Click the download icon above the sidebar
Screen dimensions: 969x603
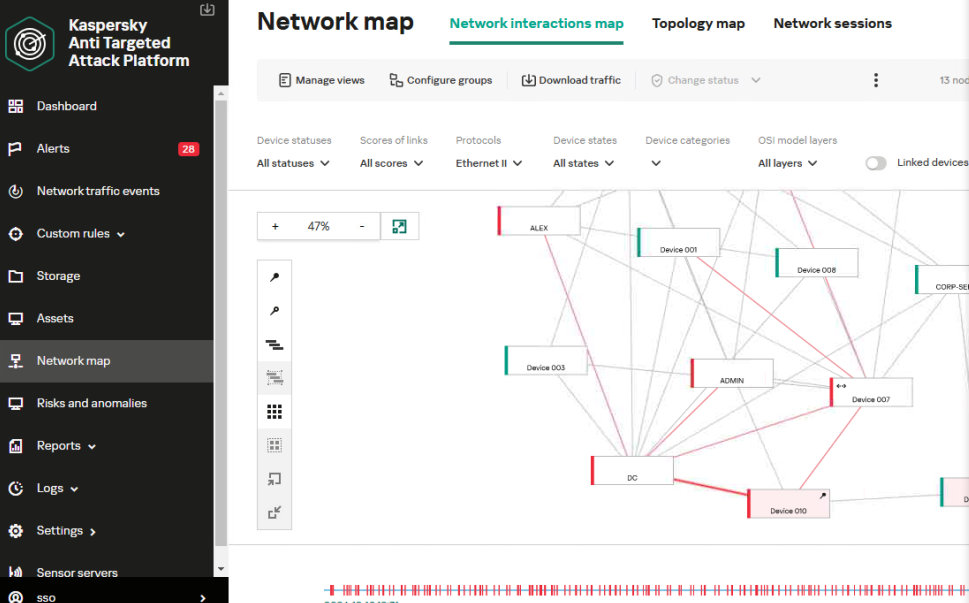[x=207, y=9]
